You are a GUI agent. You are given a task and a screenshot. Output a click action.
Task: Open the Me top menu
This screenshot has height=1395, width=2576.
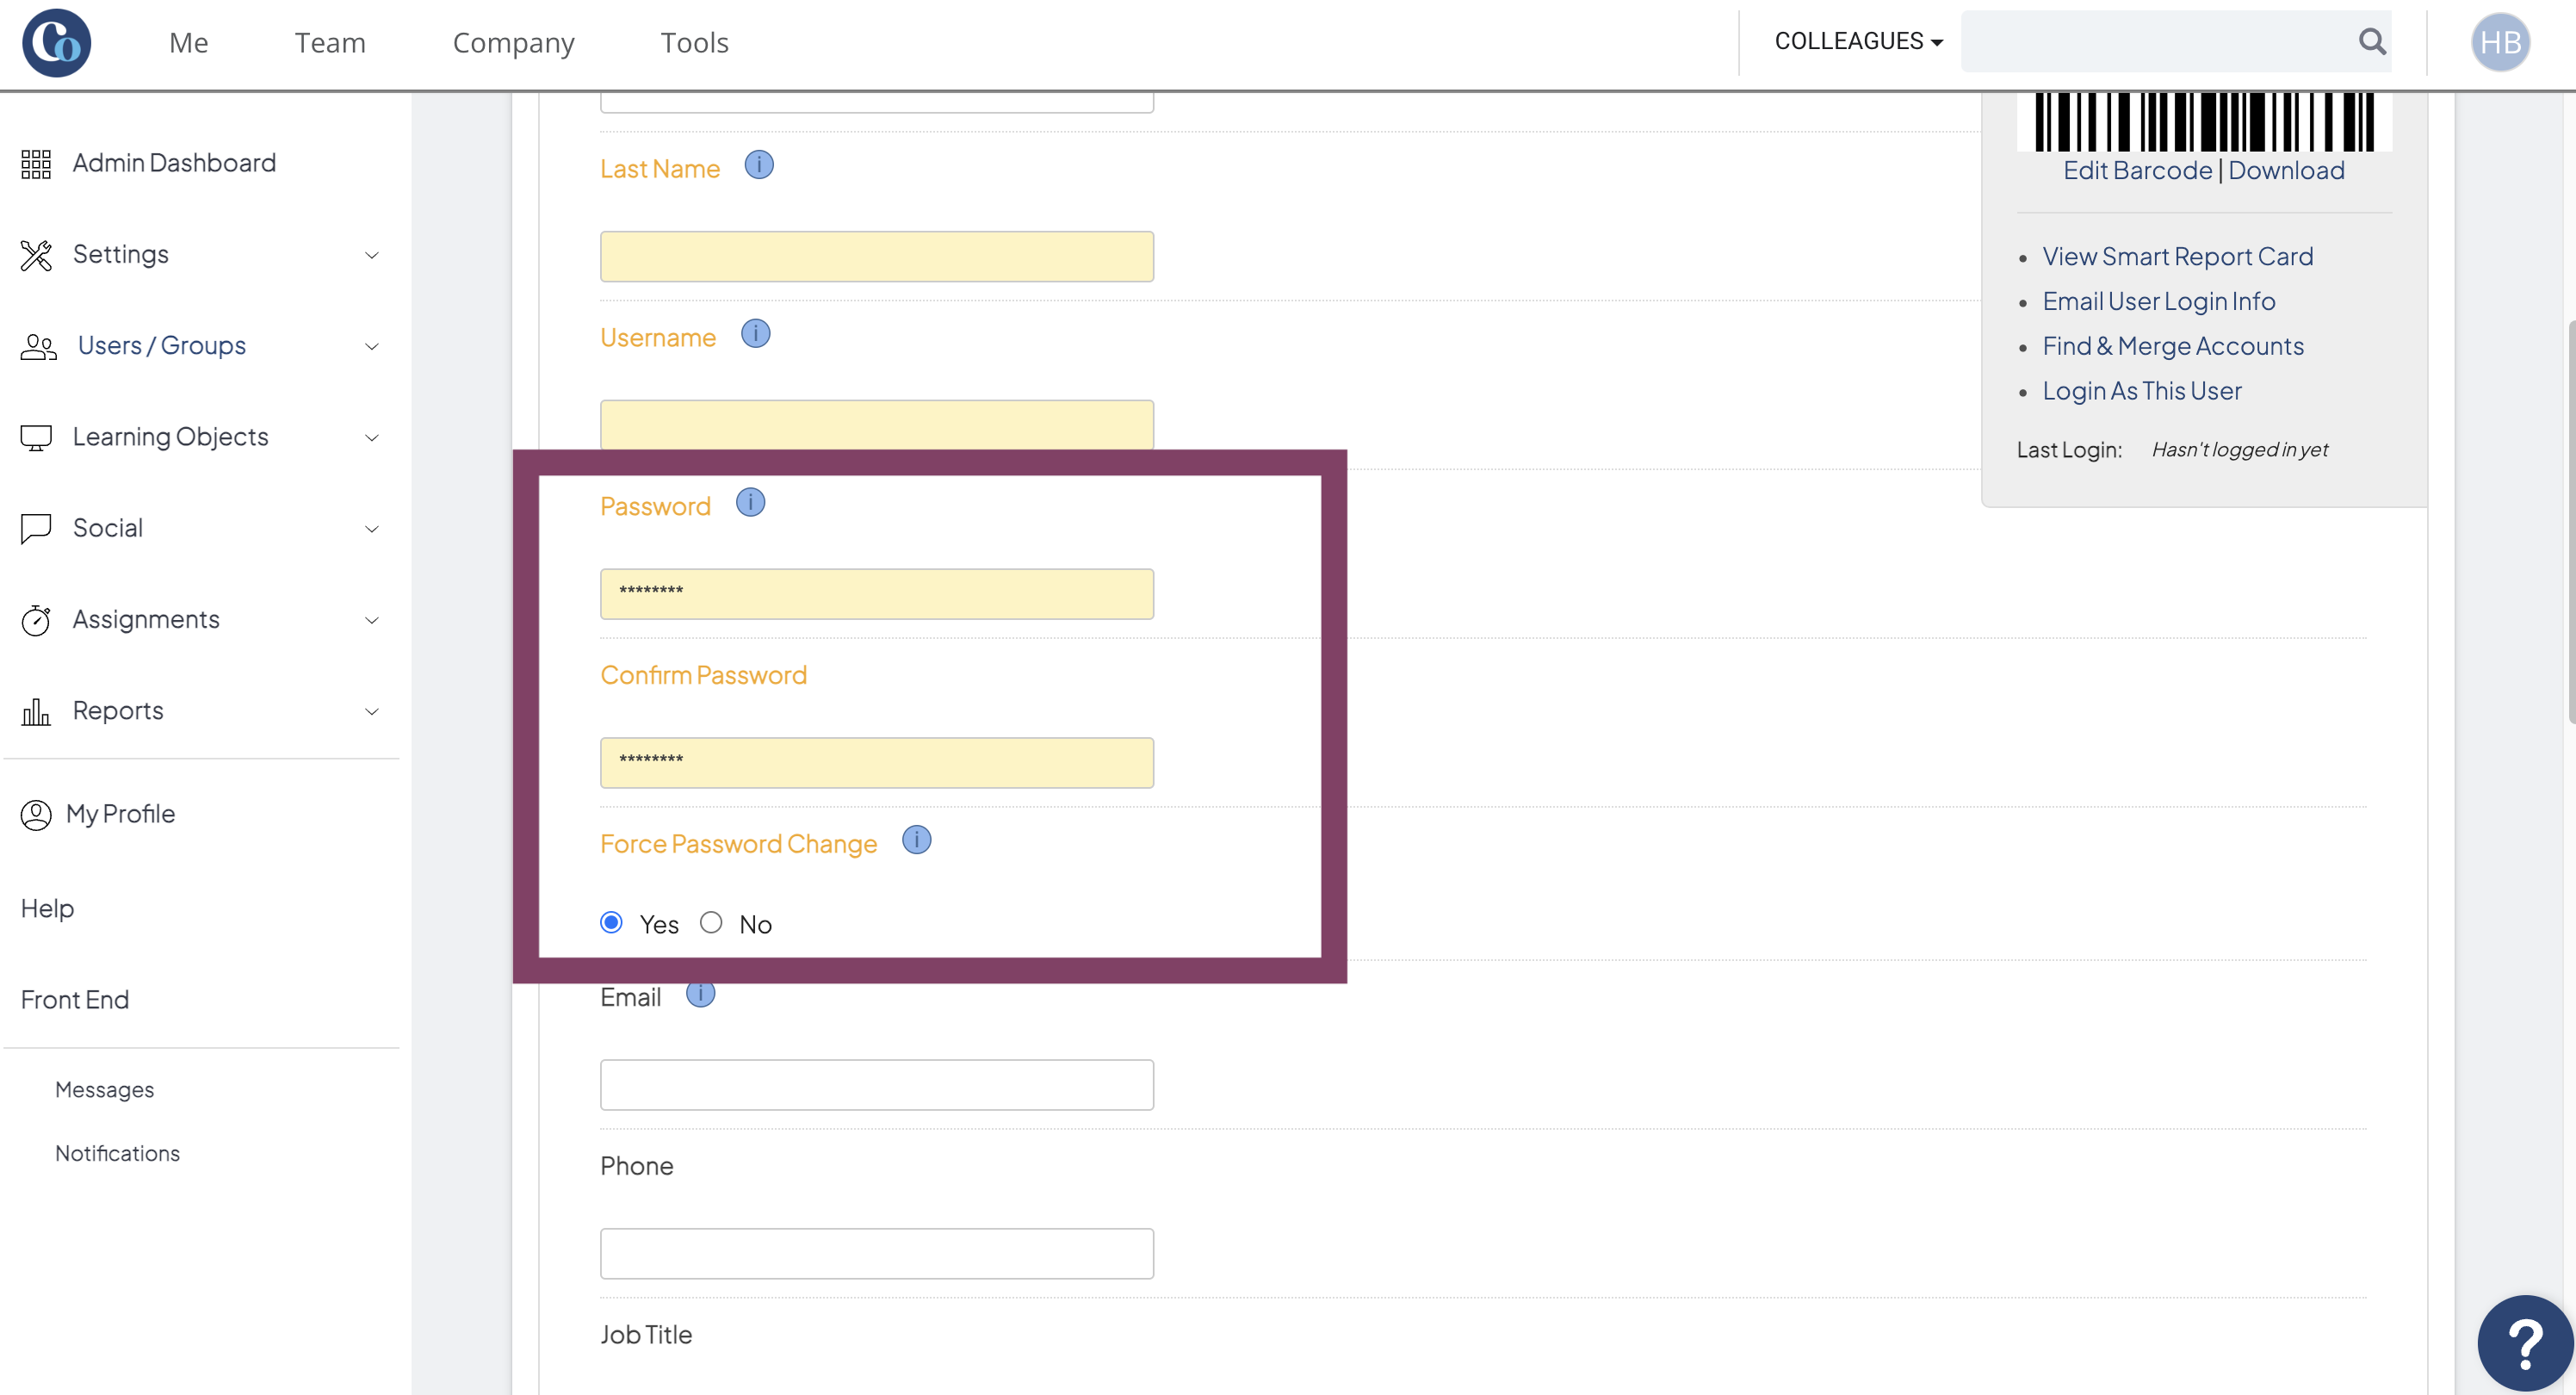(189, 43)
